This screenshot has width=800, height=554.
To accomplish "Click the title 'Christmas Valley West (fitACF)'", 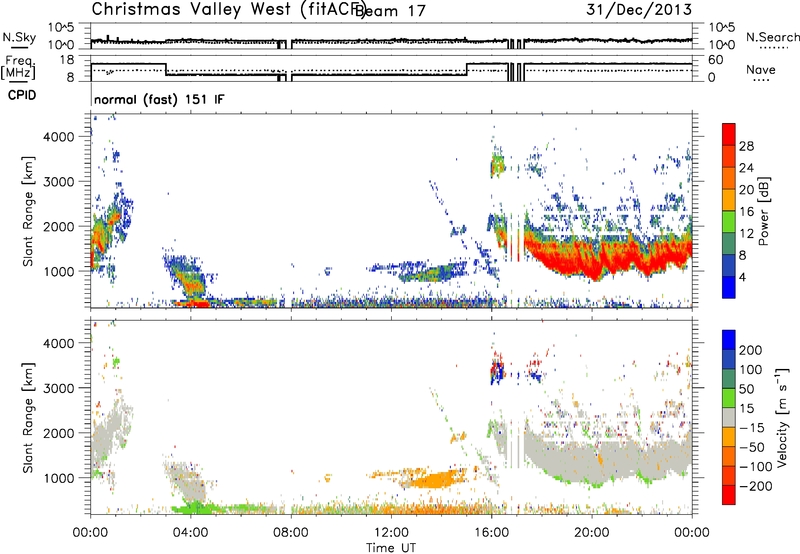I will click(x=228, y=10).
